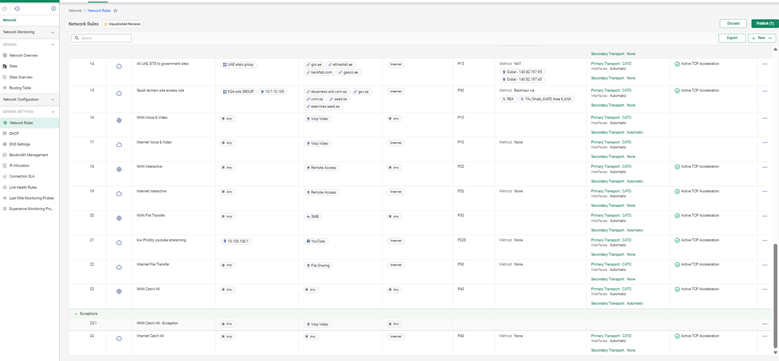This screenshot has width=779, height=361.
Task: Open Routing Table in sidebar
Action: click(20, 88)
